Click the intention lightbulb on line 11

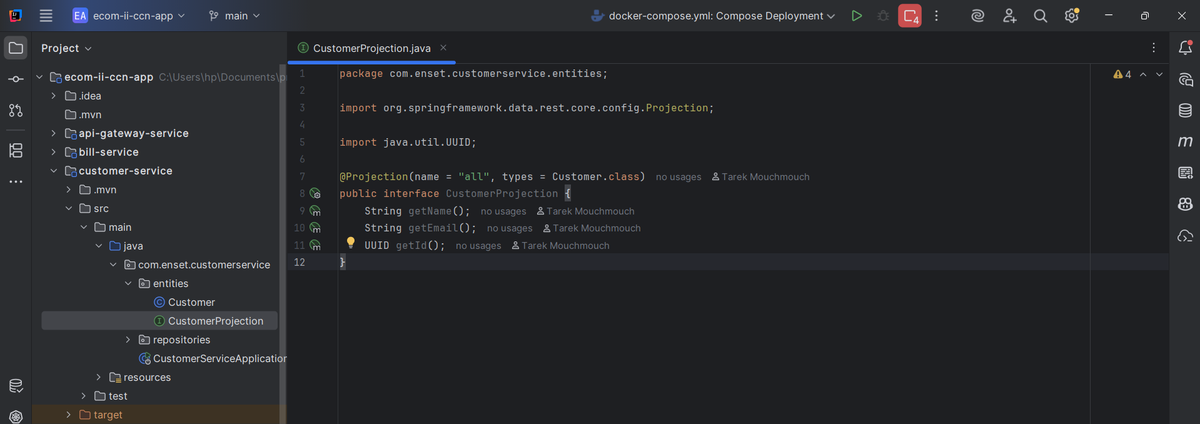tap(351, 243)
